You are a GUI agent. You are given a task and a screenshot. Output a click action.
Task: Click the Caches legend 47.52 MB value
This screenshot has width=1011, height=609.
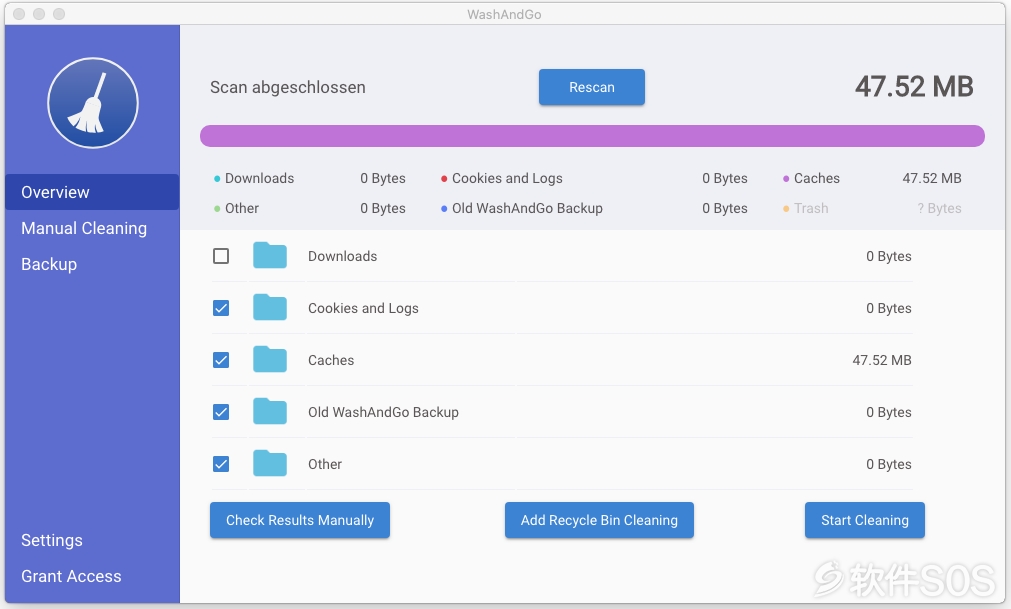[932, 178]
